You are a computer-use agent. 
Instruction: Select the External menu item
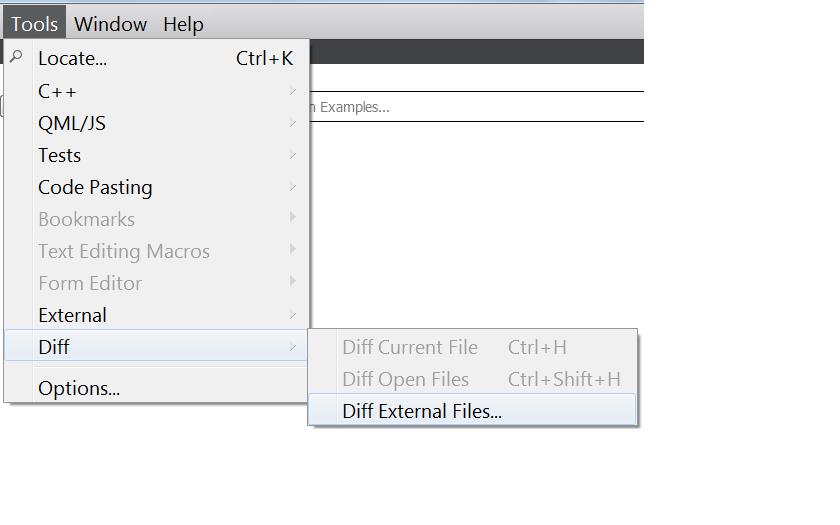tap(72, 315)
